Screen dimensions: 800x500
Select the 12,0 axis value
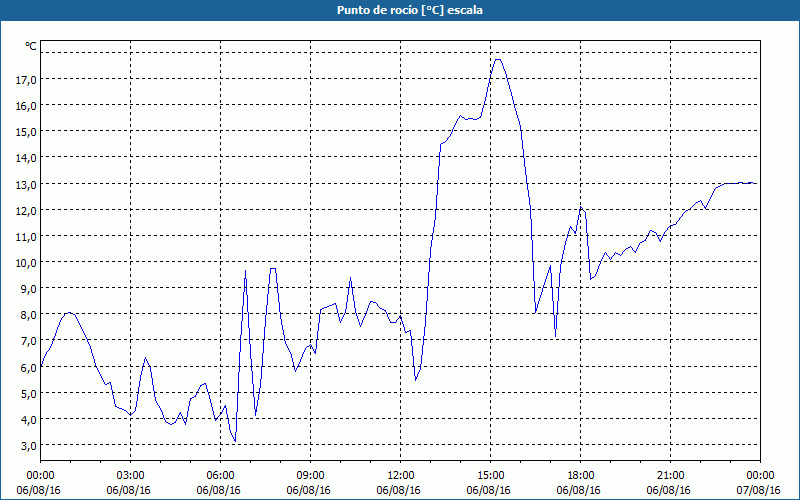(26, 211)
